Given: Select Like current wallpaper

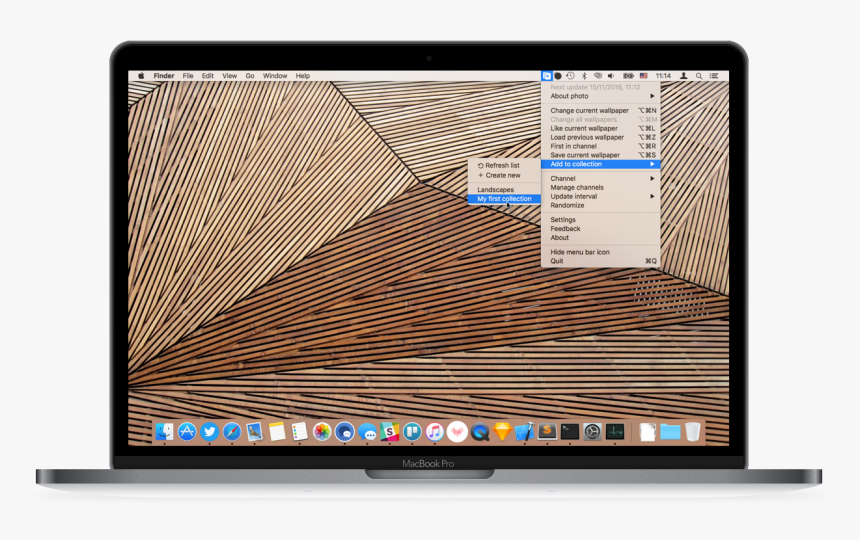Looking at the screenshot, I should (601, 128).
